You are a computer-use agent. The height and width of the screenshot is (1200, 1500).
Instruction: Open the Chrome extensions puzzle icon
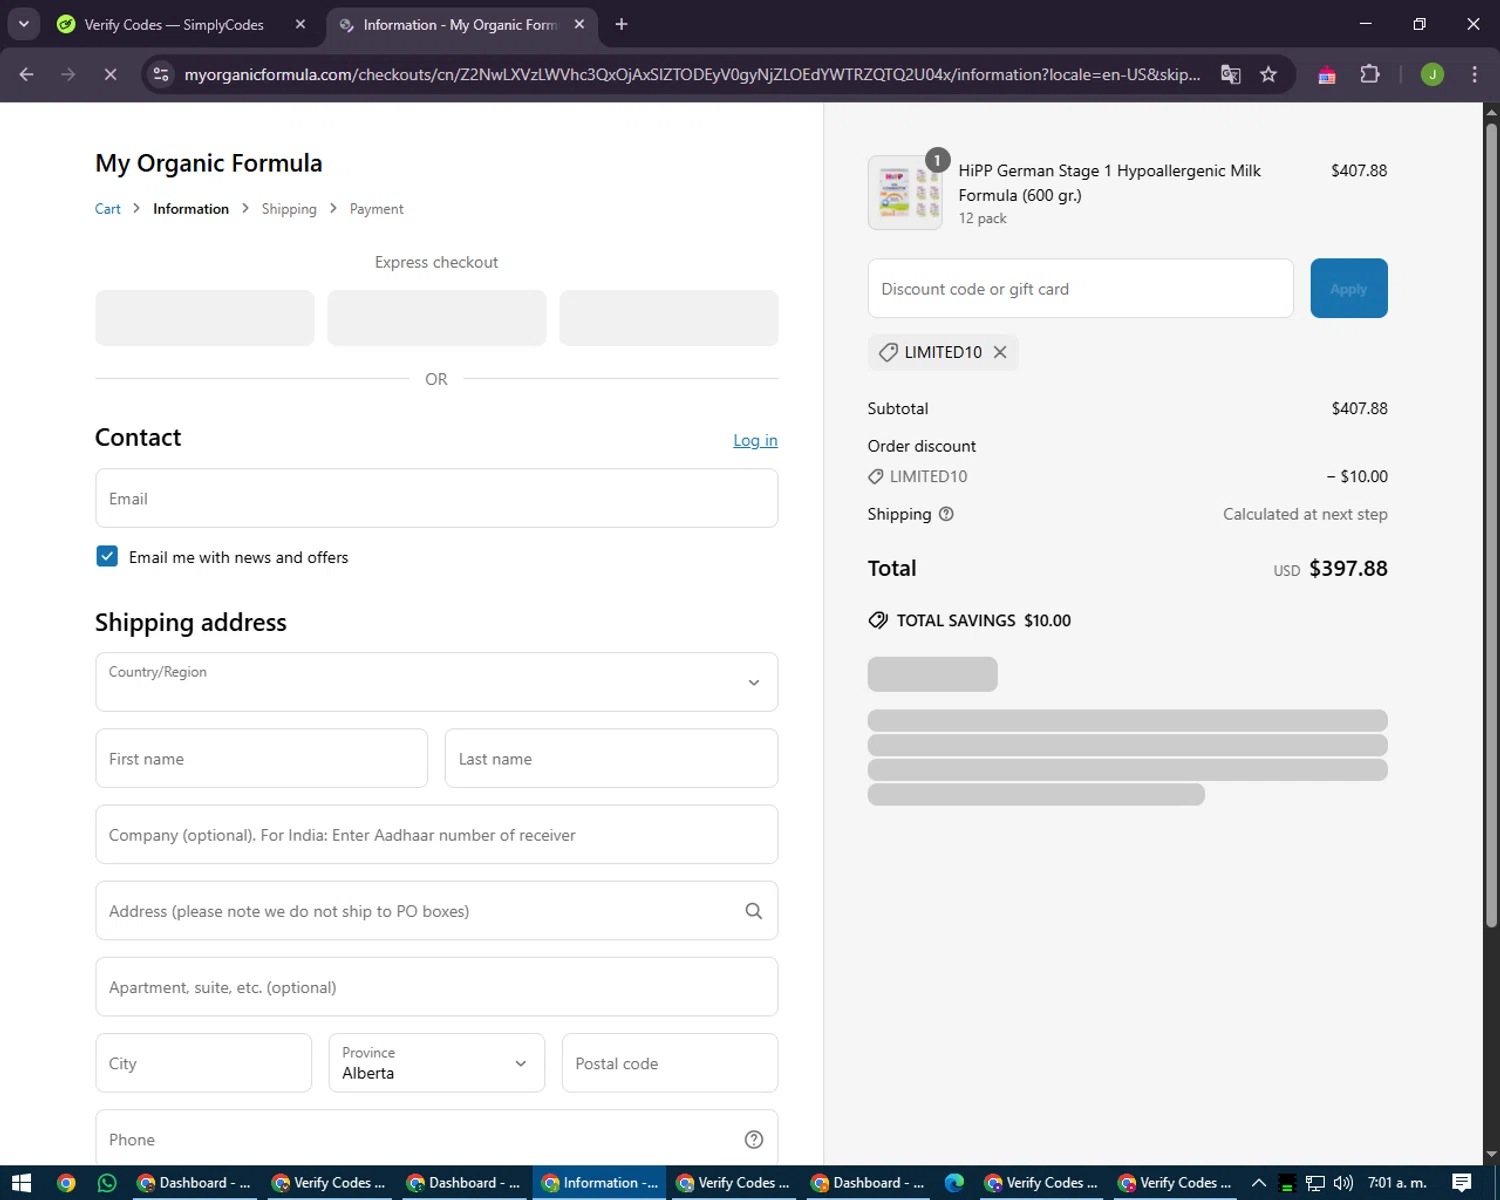tap(1370, 74)
